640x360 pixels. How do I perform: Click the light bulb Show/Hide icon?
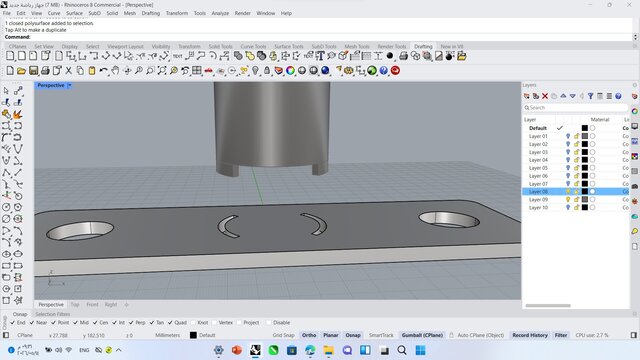pos(256,71)
